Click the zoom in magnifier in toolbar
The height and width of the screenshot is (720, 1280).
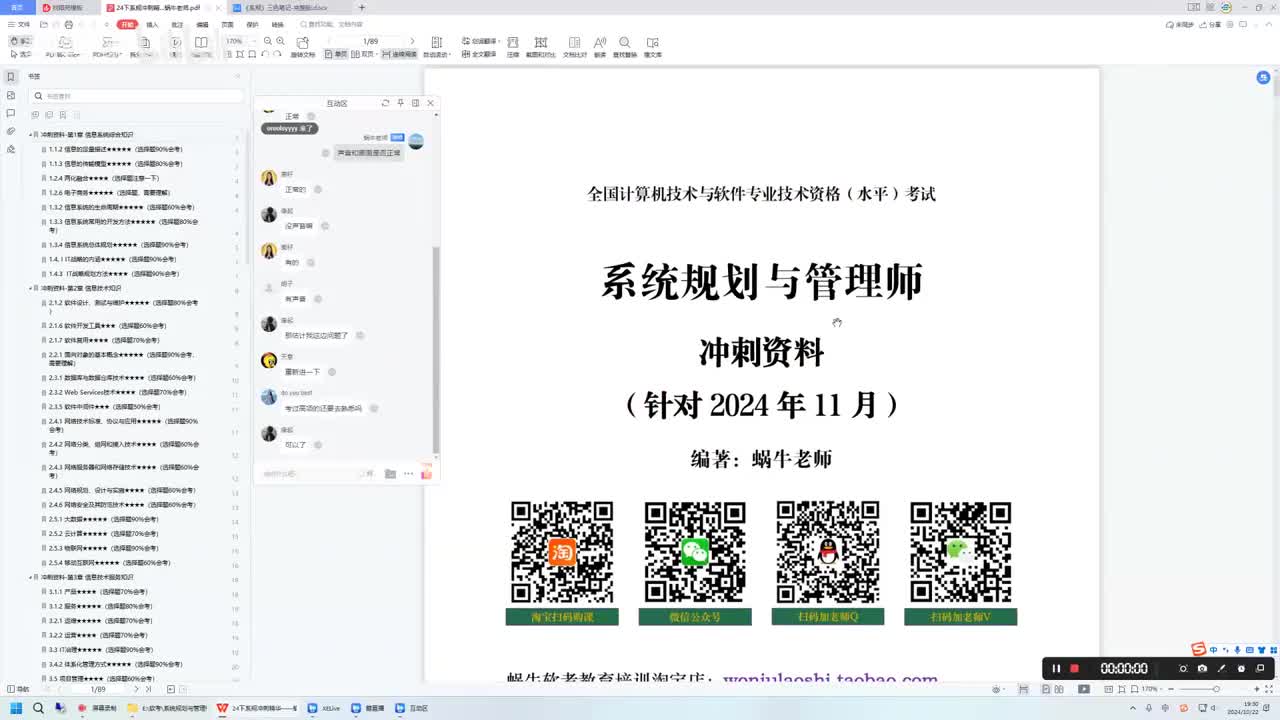(x=280, y=41)
